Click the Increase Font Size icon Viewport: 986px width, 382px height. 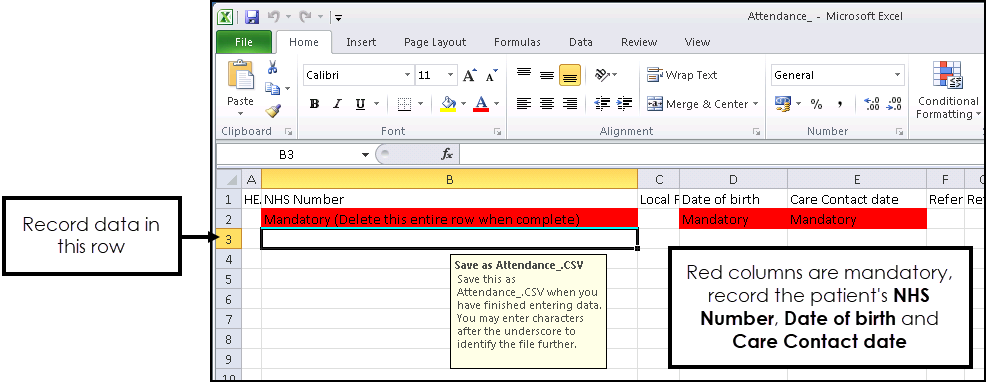pyautogui.click(x=470, y=76)
